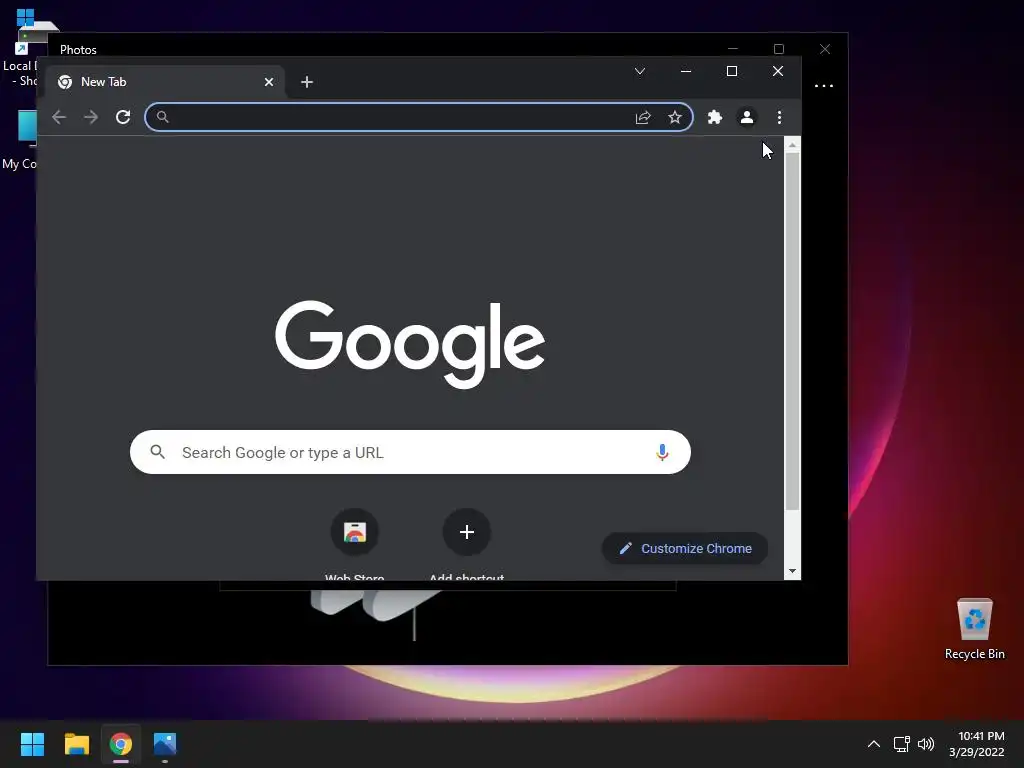The height and width of the screenshot is (768, 1024).
Task: Close the Photos window
Action: point(825,49)
